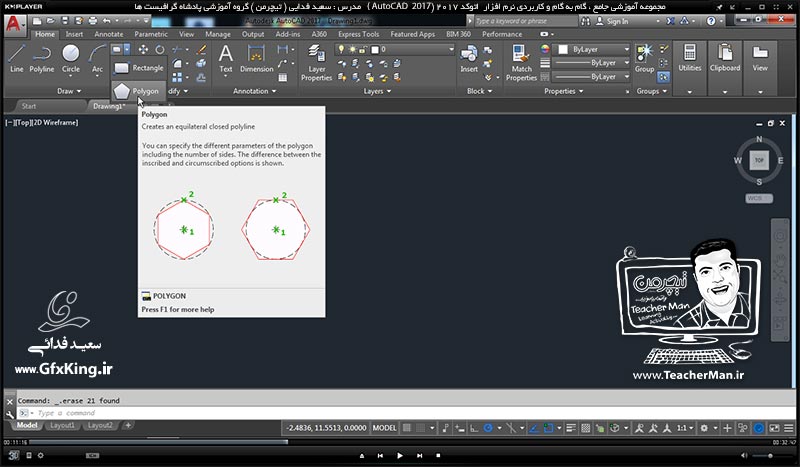Open the Annotate ribbon tab
The image size is (800, 467).
tap(109, 34)
